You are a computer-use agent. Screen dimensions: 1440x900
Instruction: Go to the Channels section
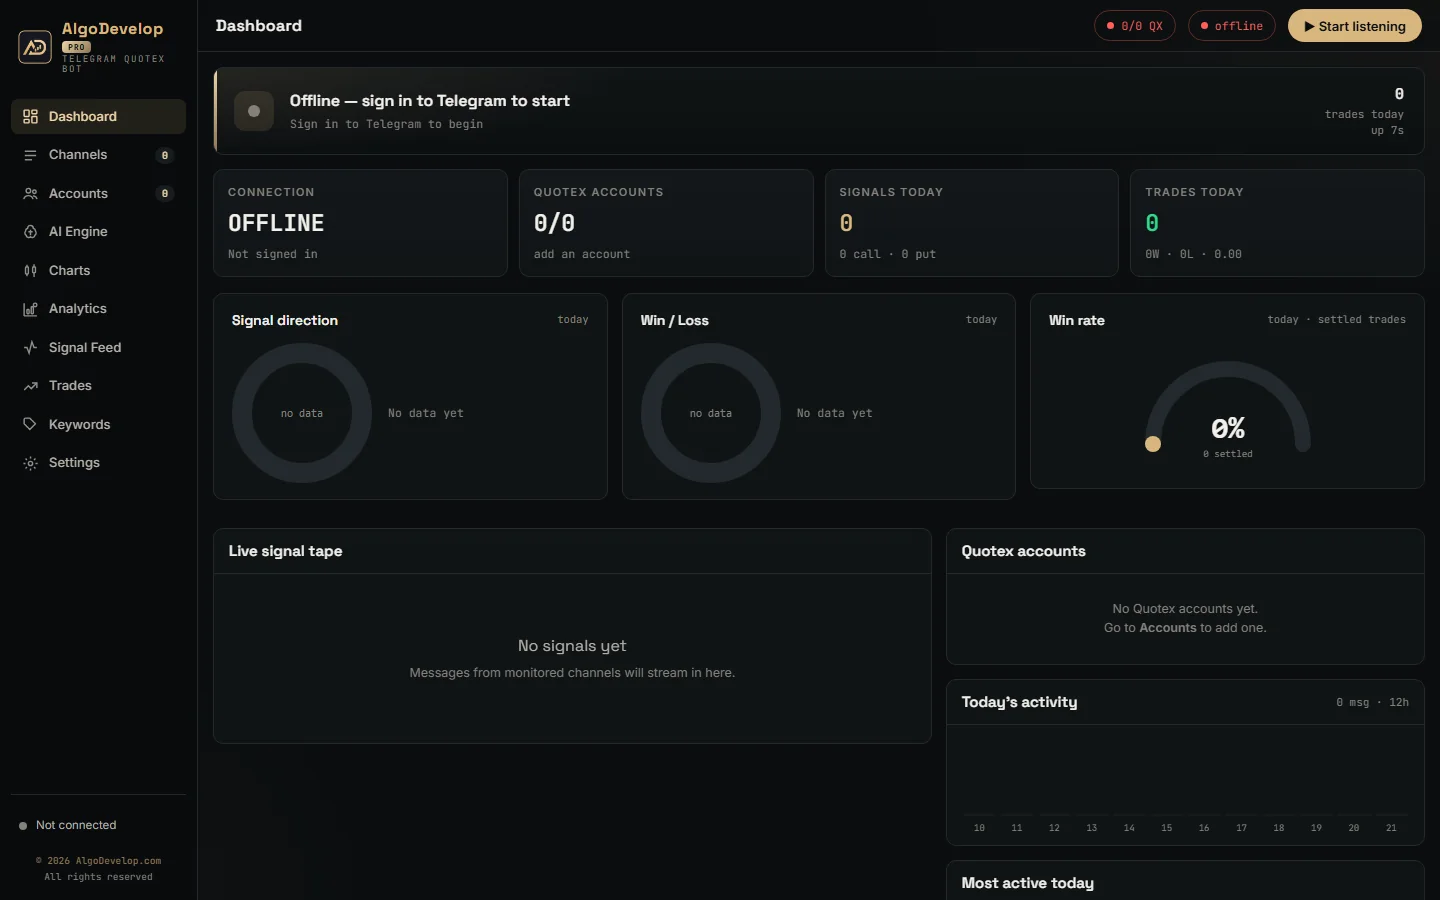[x=98, y=155]
